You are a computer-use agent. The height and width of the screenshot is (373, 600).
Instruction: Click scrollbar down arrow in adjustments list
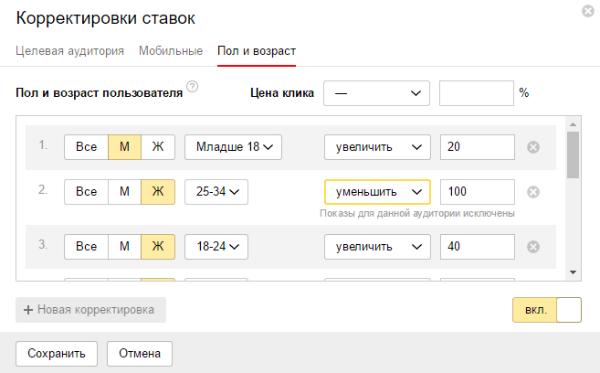coord(573,272)
